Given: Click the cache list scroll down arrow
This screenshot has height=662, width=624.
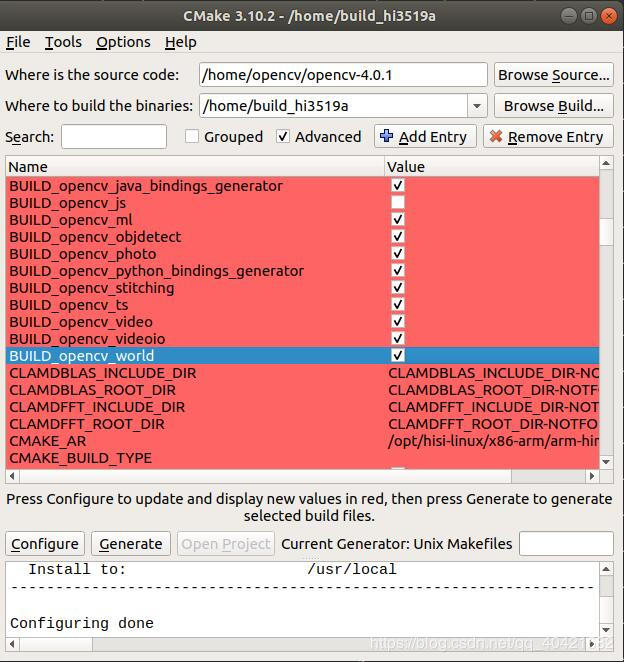Looking at the screenshot, I should point(606,461).
